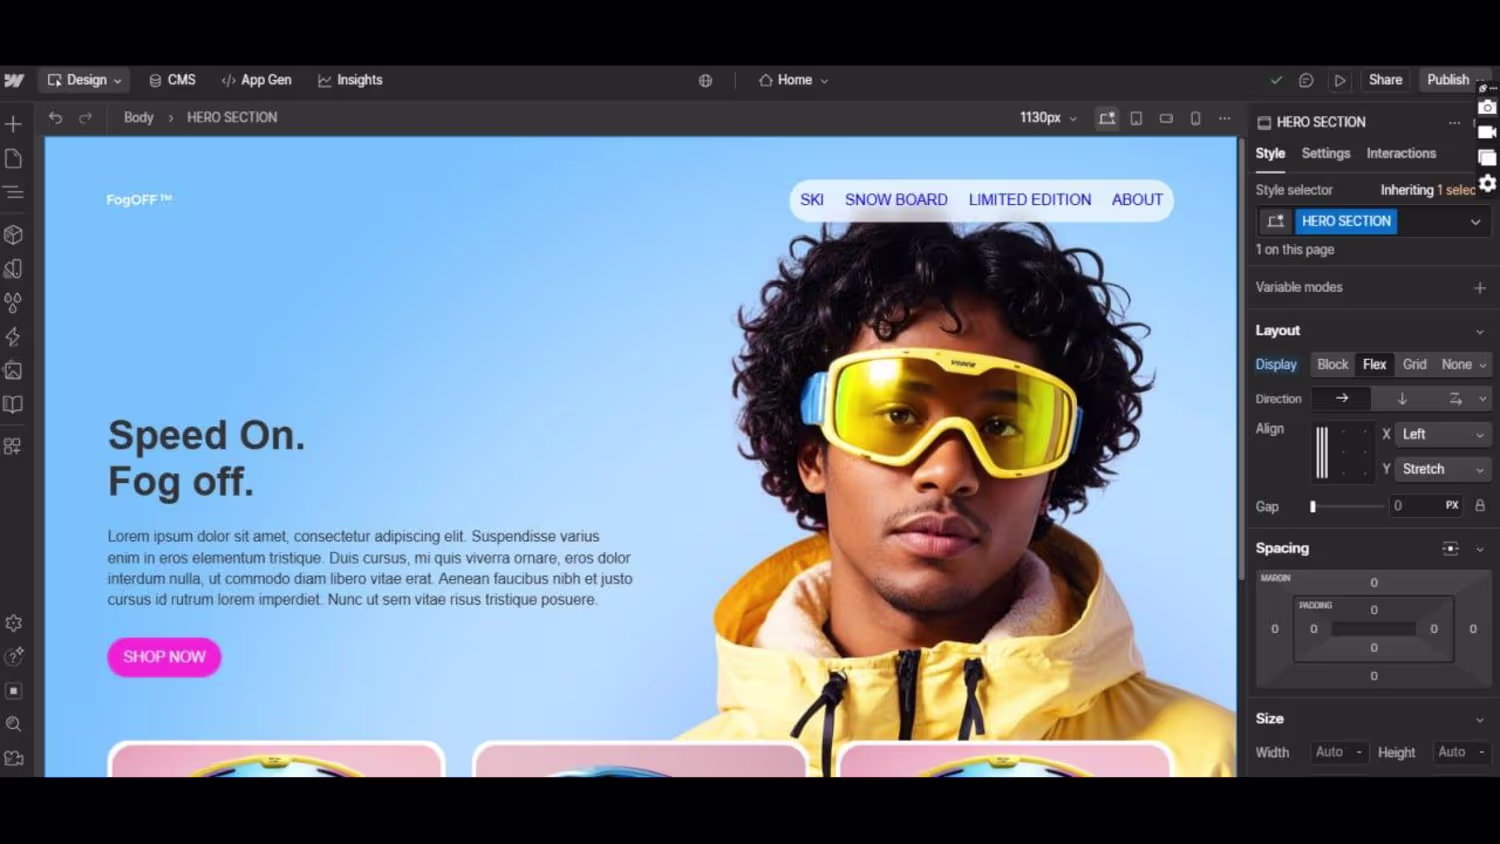
Task: Set display to Block
Action: coord(1333,365)
